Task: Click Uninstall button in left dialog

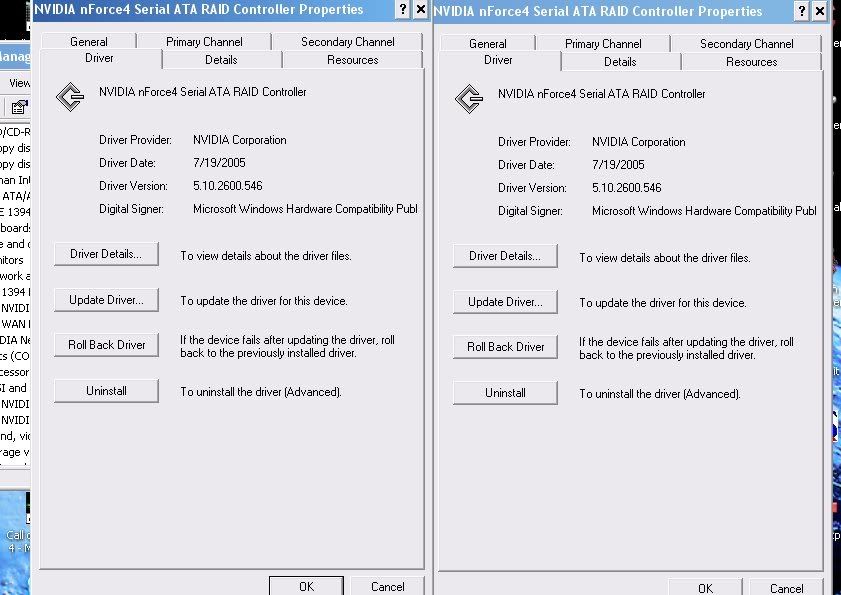Action: (x=106, y=391)
